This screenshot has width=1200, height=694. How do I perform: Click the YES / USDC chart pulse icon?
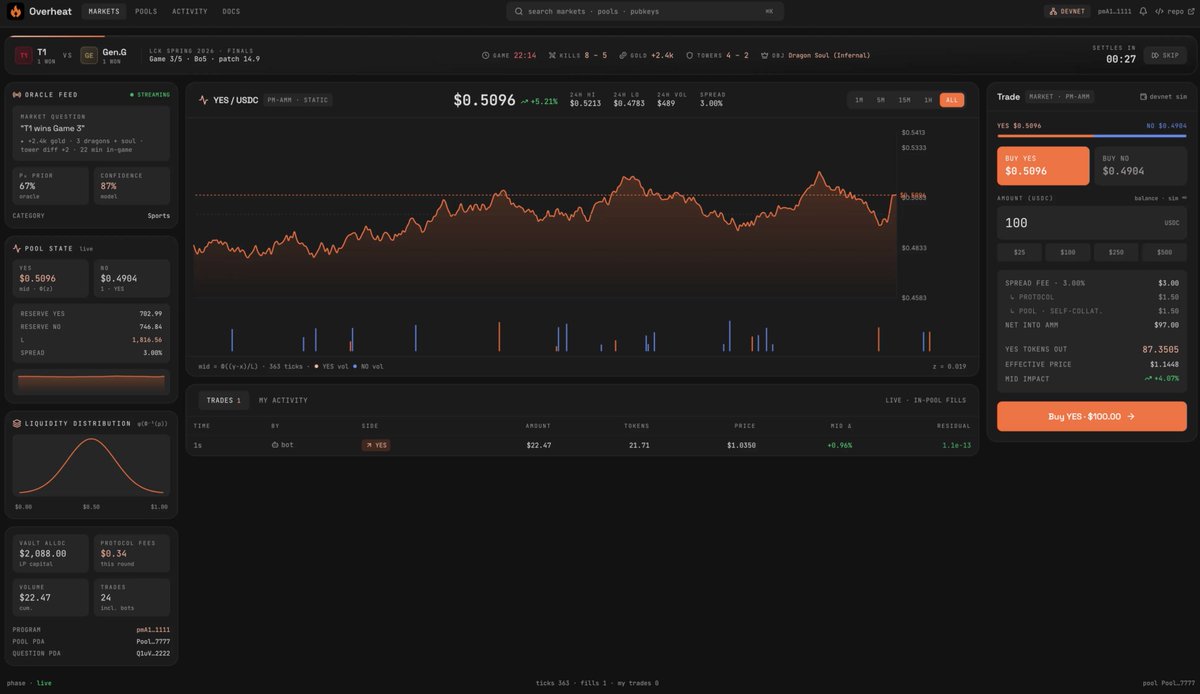tap(204, 100)
